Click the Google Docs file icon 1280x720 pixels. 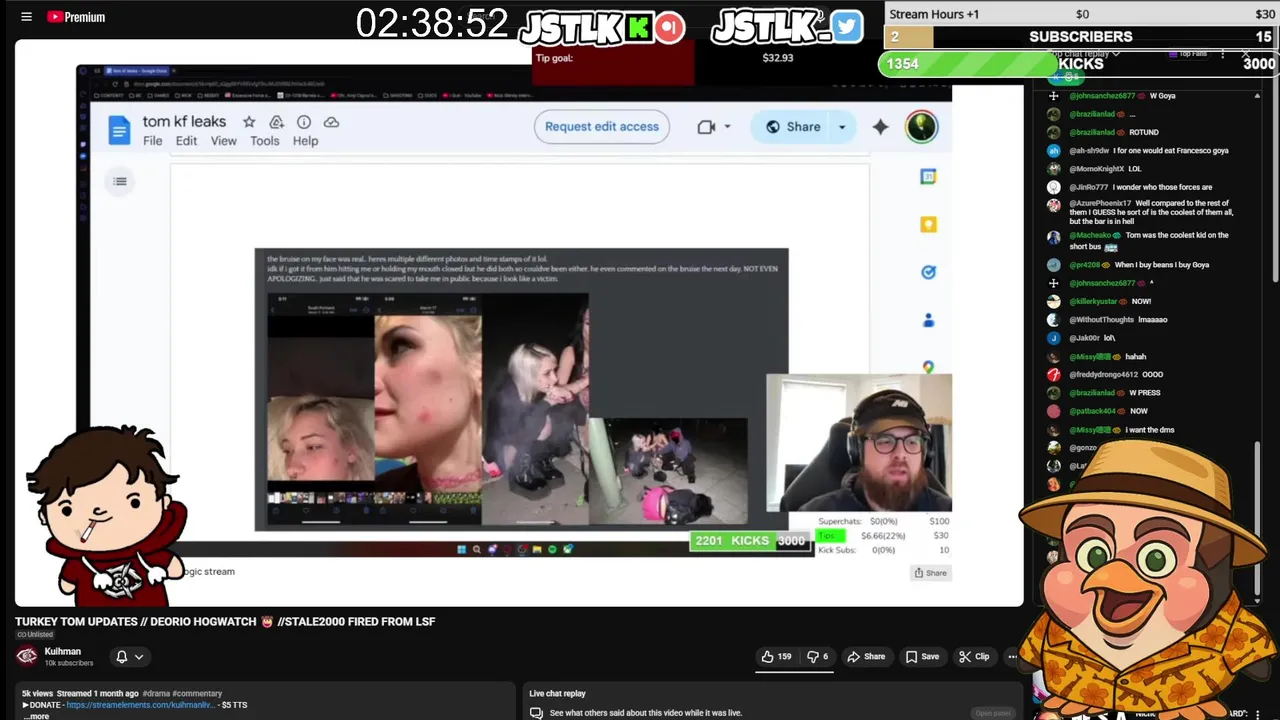pos(119,130)
